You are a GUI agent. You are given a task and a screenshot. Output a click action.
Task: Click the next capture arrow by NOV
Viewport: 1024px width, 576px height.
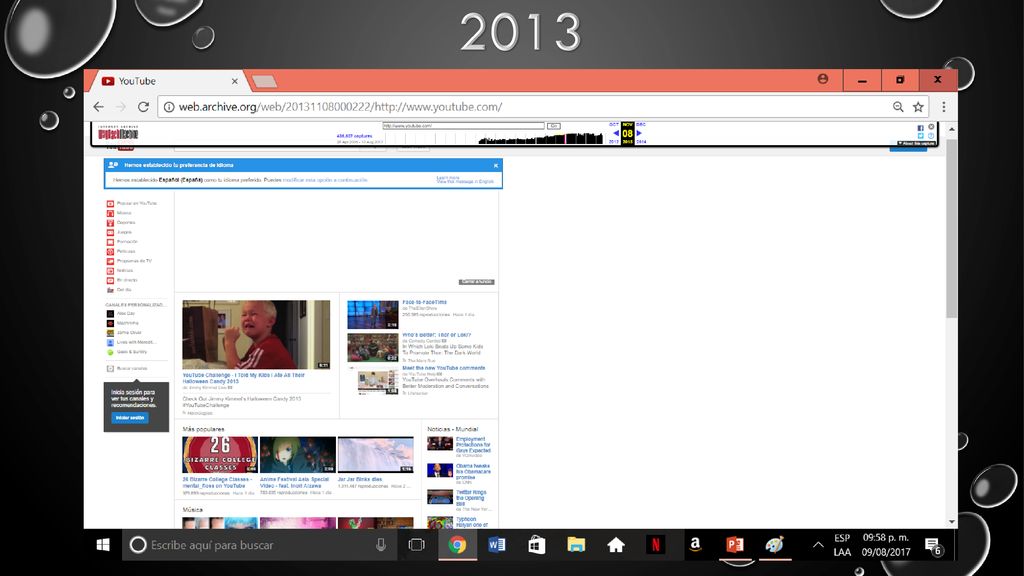pos(639,133)
